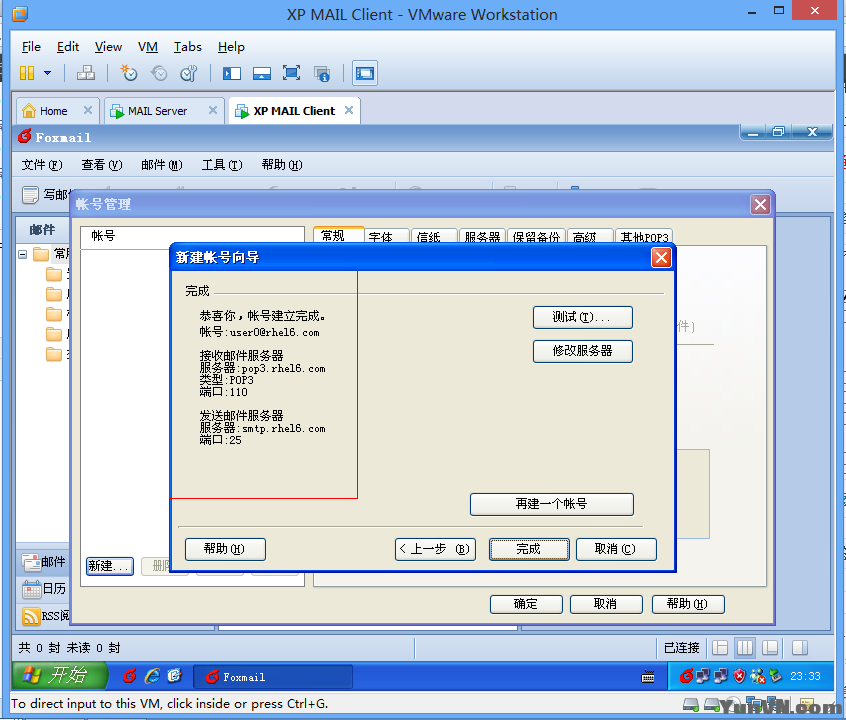Image resolution: width=846 pixels, height=720 pixels.
Task: Open the snapshot manager wrench-clock icon
Action: 188,73
